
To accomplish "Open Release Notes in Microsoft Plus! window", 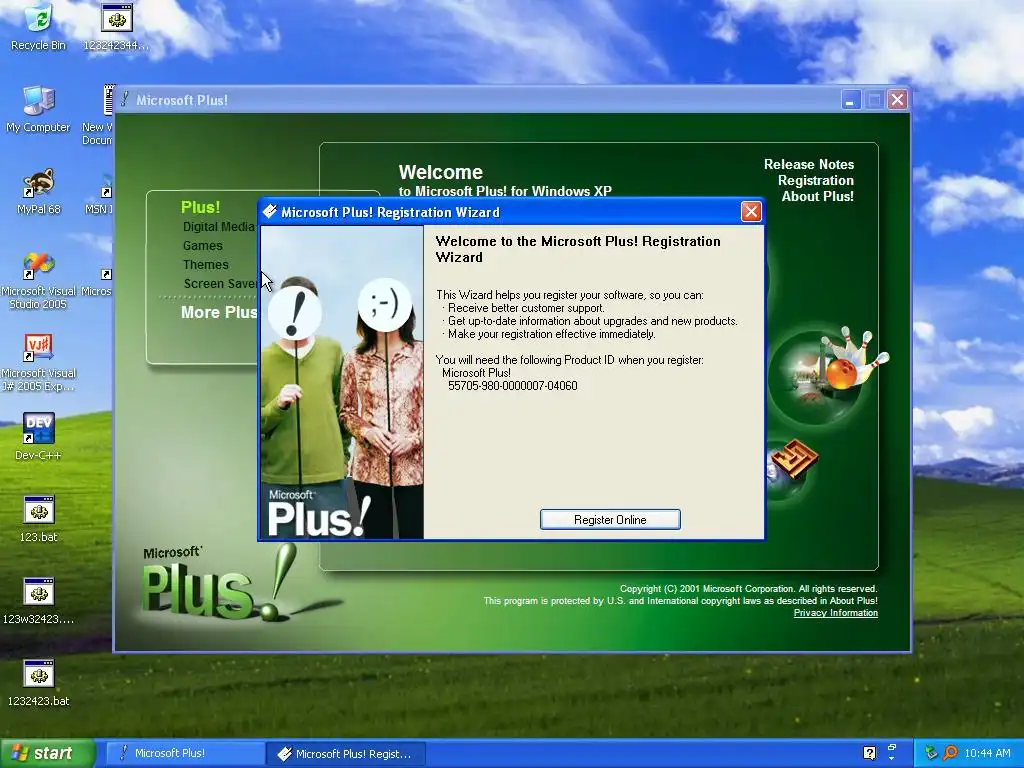I will point(808,165).
